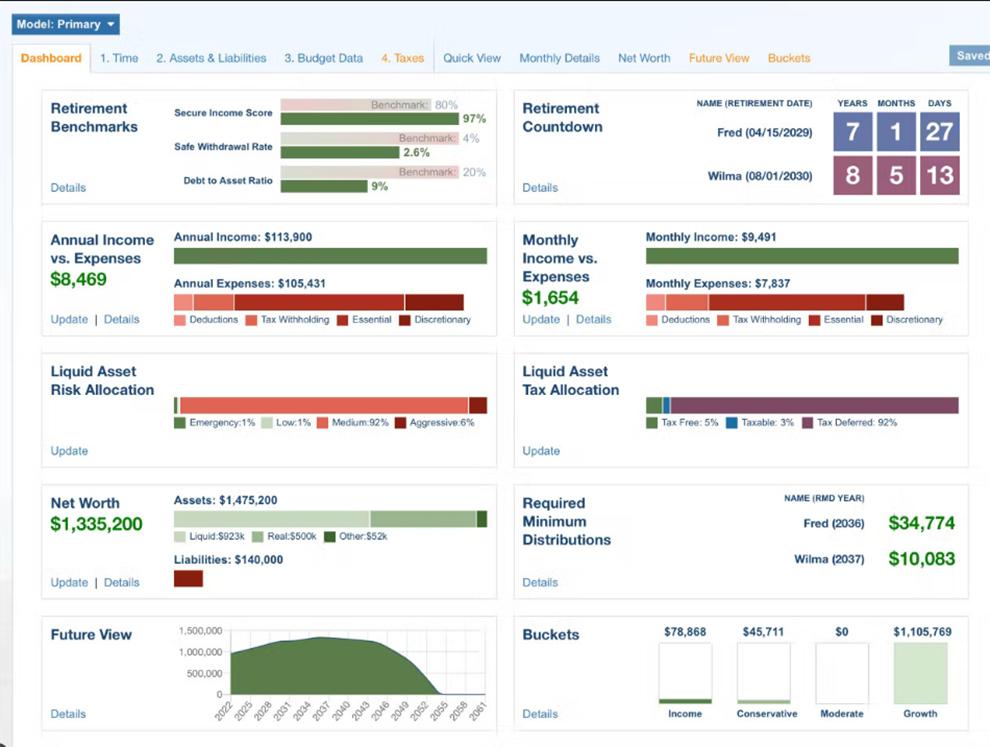Open the Quick View tab
Viewport: 990px width, 747px height.
coord(472,58)
